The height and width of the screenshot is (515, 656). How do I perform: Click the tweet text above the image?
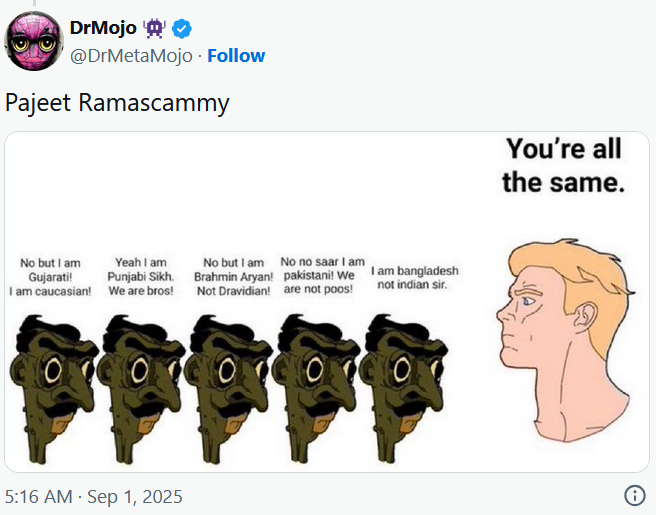[x=117, y=102]
